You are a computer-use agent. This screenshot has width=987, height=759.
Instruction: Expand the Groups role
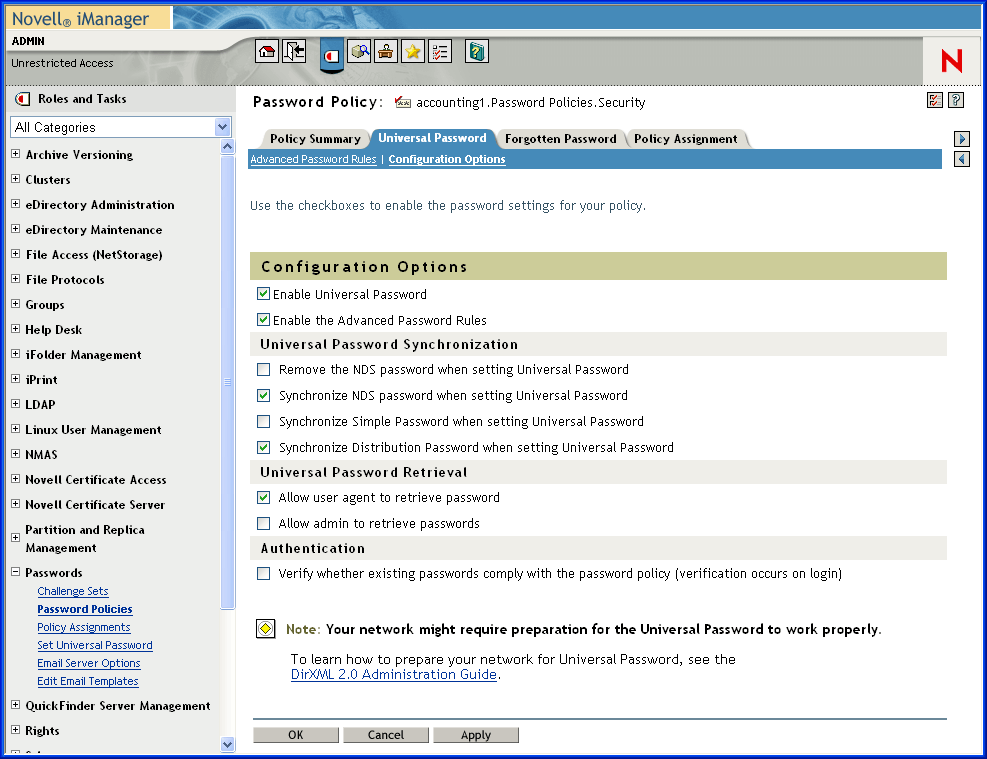coord(16,303)
